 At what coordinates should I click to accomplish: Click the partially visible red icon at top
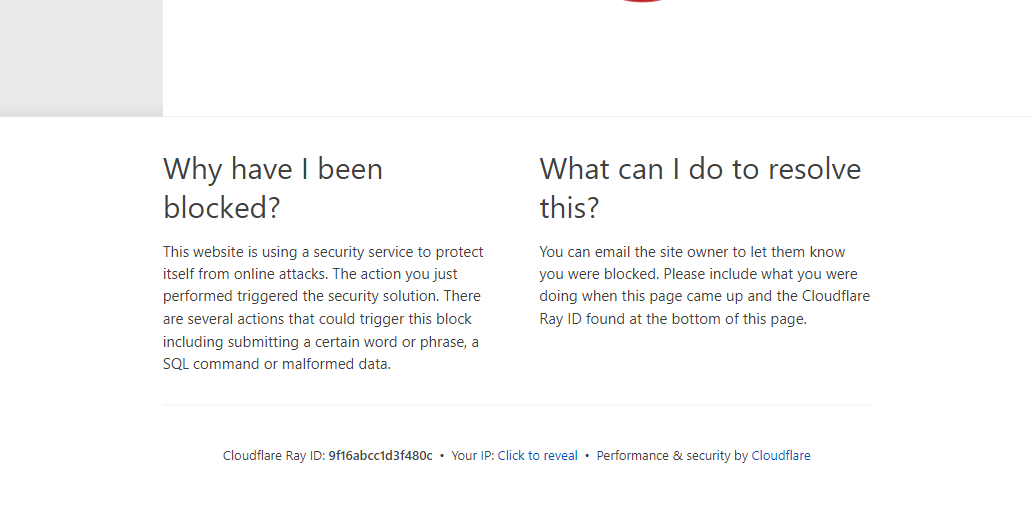[x=642, y=1]
